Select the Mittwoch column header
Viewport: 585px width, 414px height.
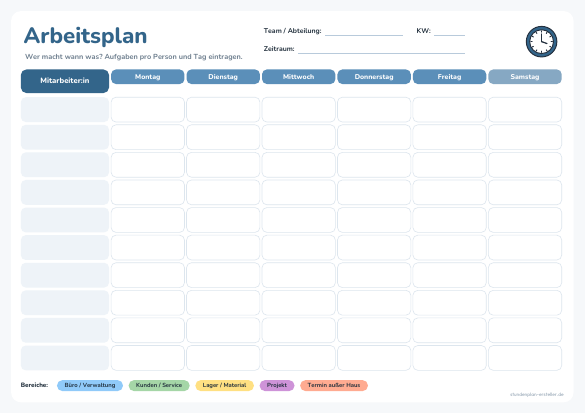pyautogui.click(x=298, y=76)
